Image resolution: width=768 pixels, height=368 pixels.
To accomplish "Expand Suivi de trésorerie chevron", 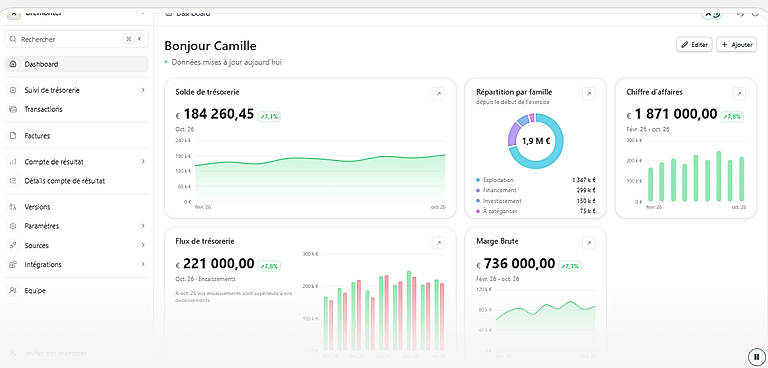I will point(143,90).
